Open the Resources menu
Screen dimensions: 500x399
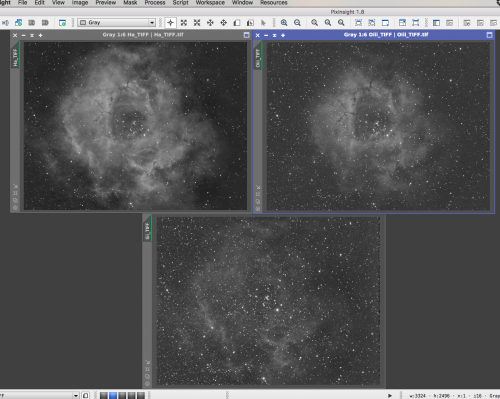point(274,3)
